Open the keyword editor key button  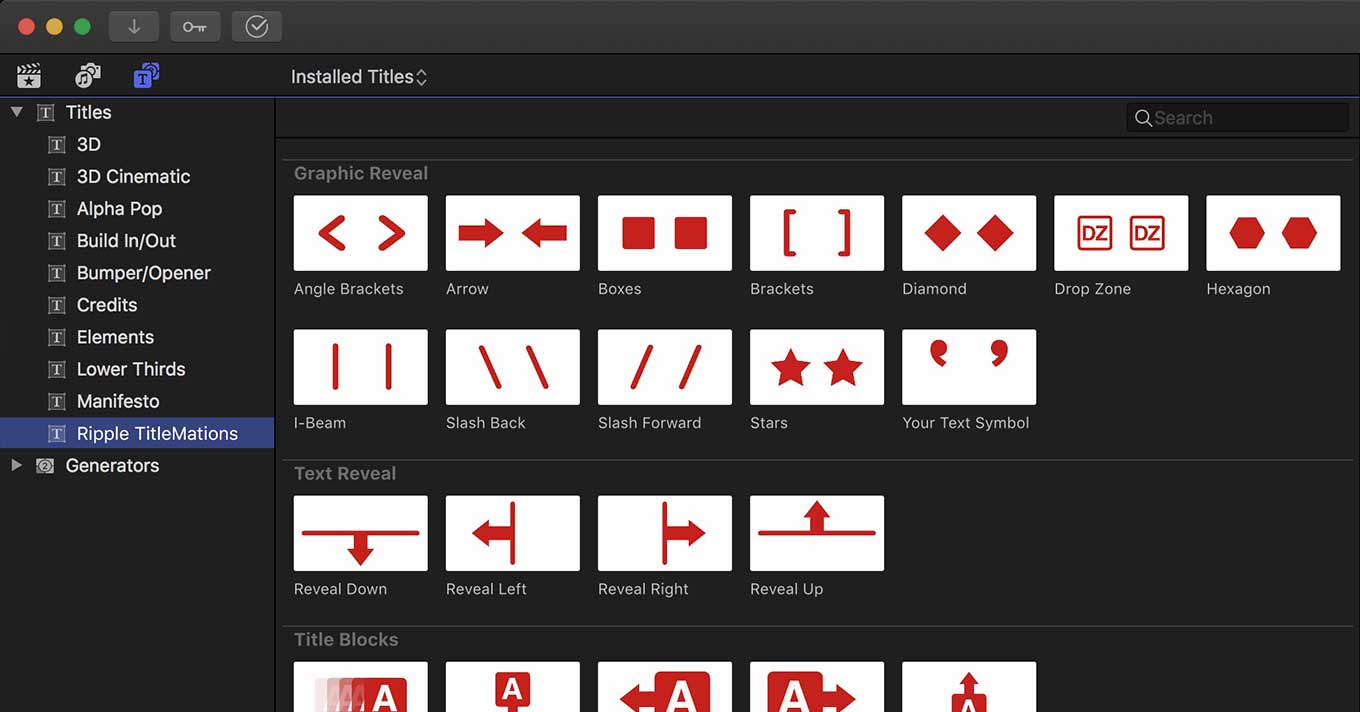pos(195,27)
